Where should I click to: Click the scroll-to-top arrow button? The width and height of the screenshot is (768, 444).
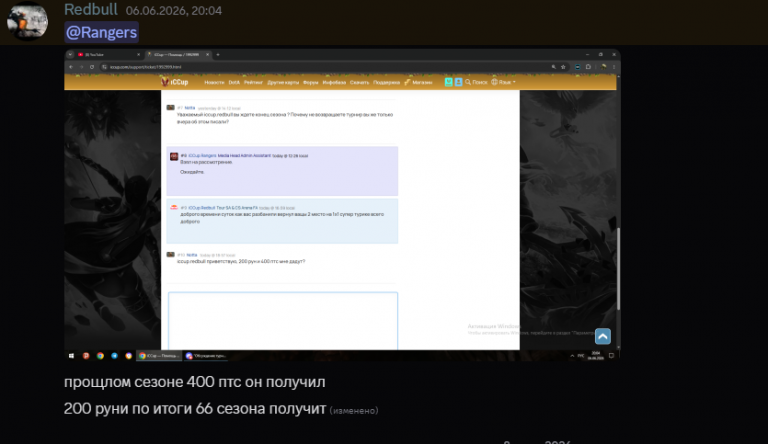(603, 336)
